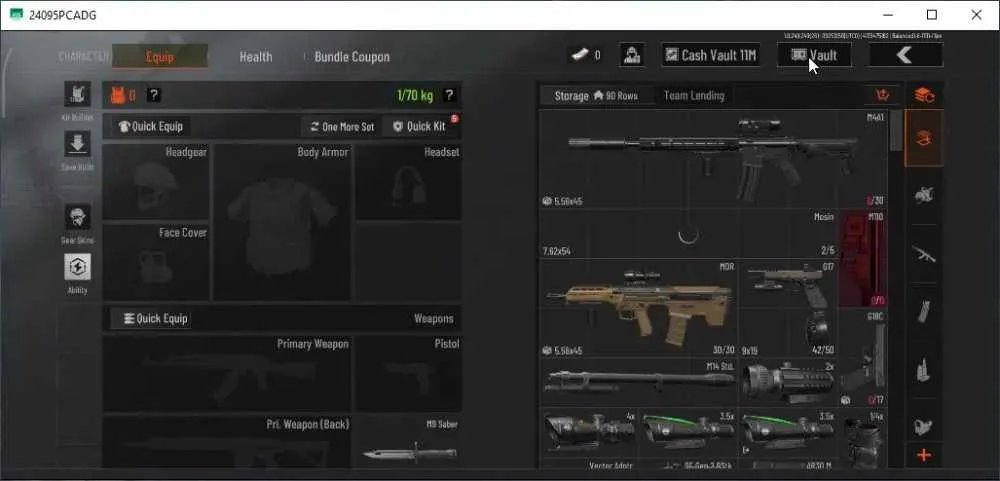Select the 2x scope in storage
1000x481 pixels.
click(x=788, y=382)
